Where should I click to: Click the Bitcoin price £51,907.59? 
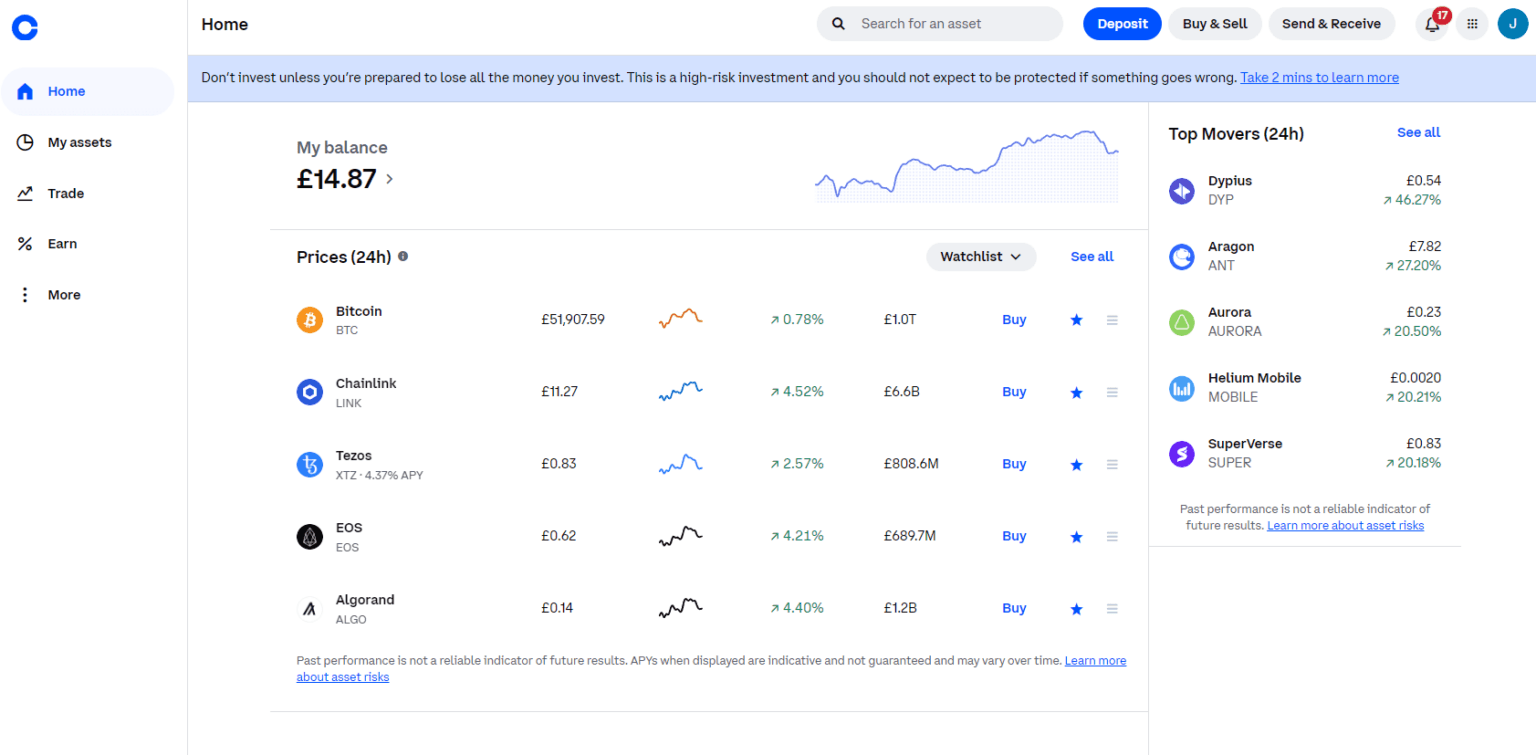coord(573,320)
